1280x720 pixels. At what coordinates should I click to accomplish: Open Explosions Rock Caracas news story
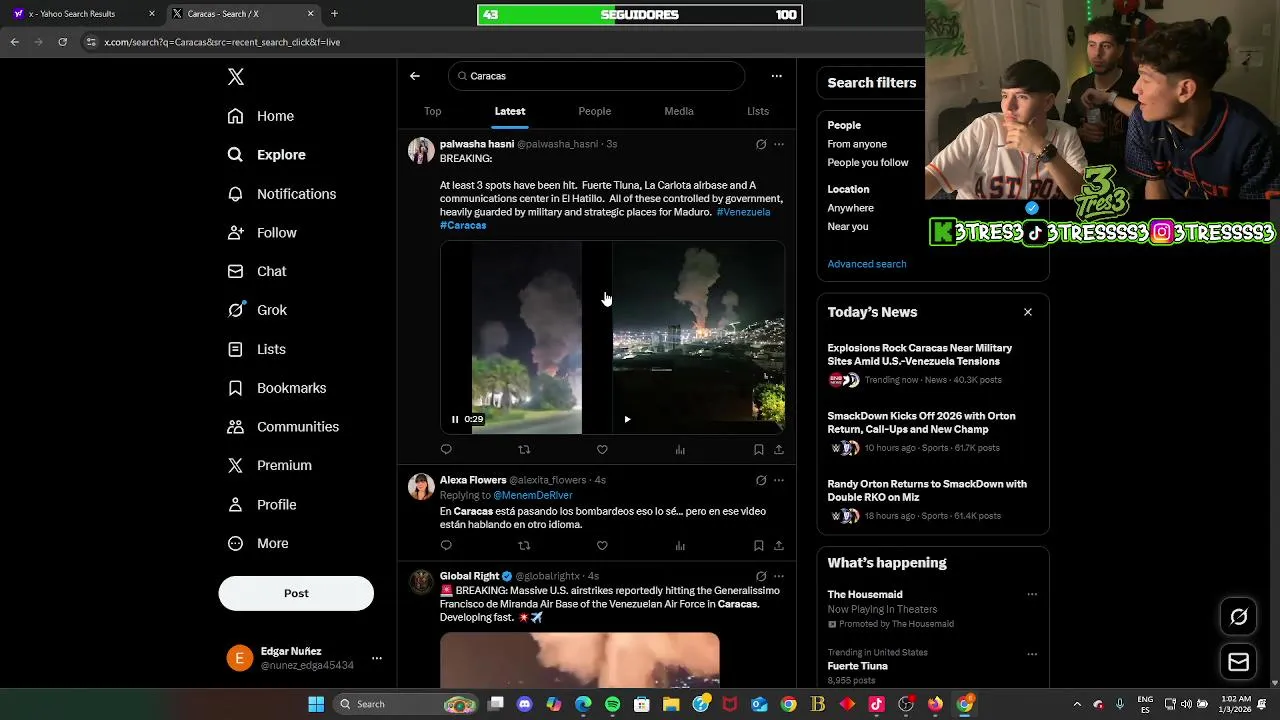point(920,355)
